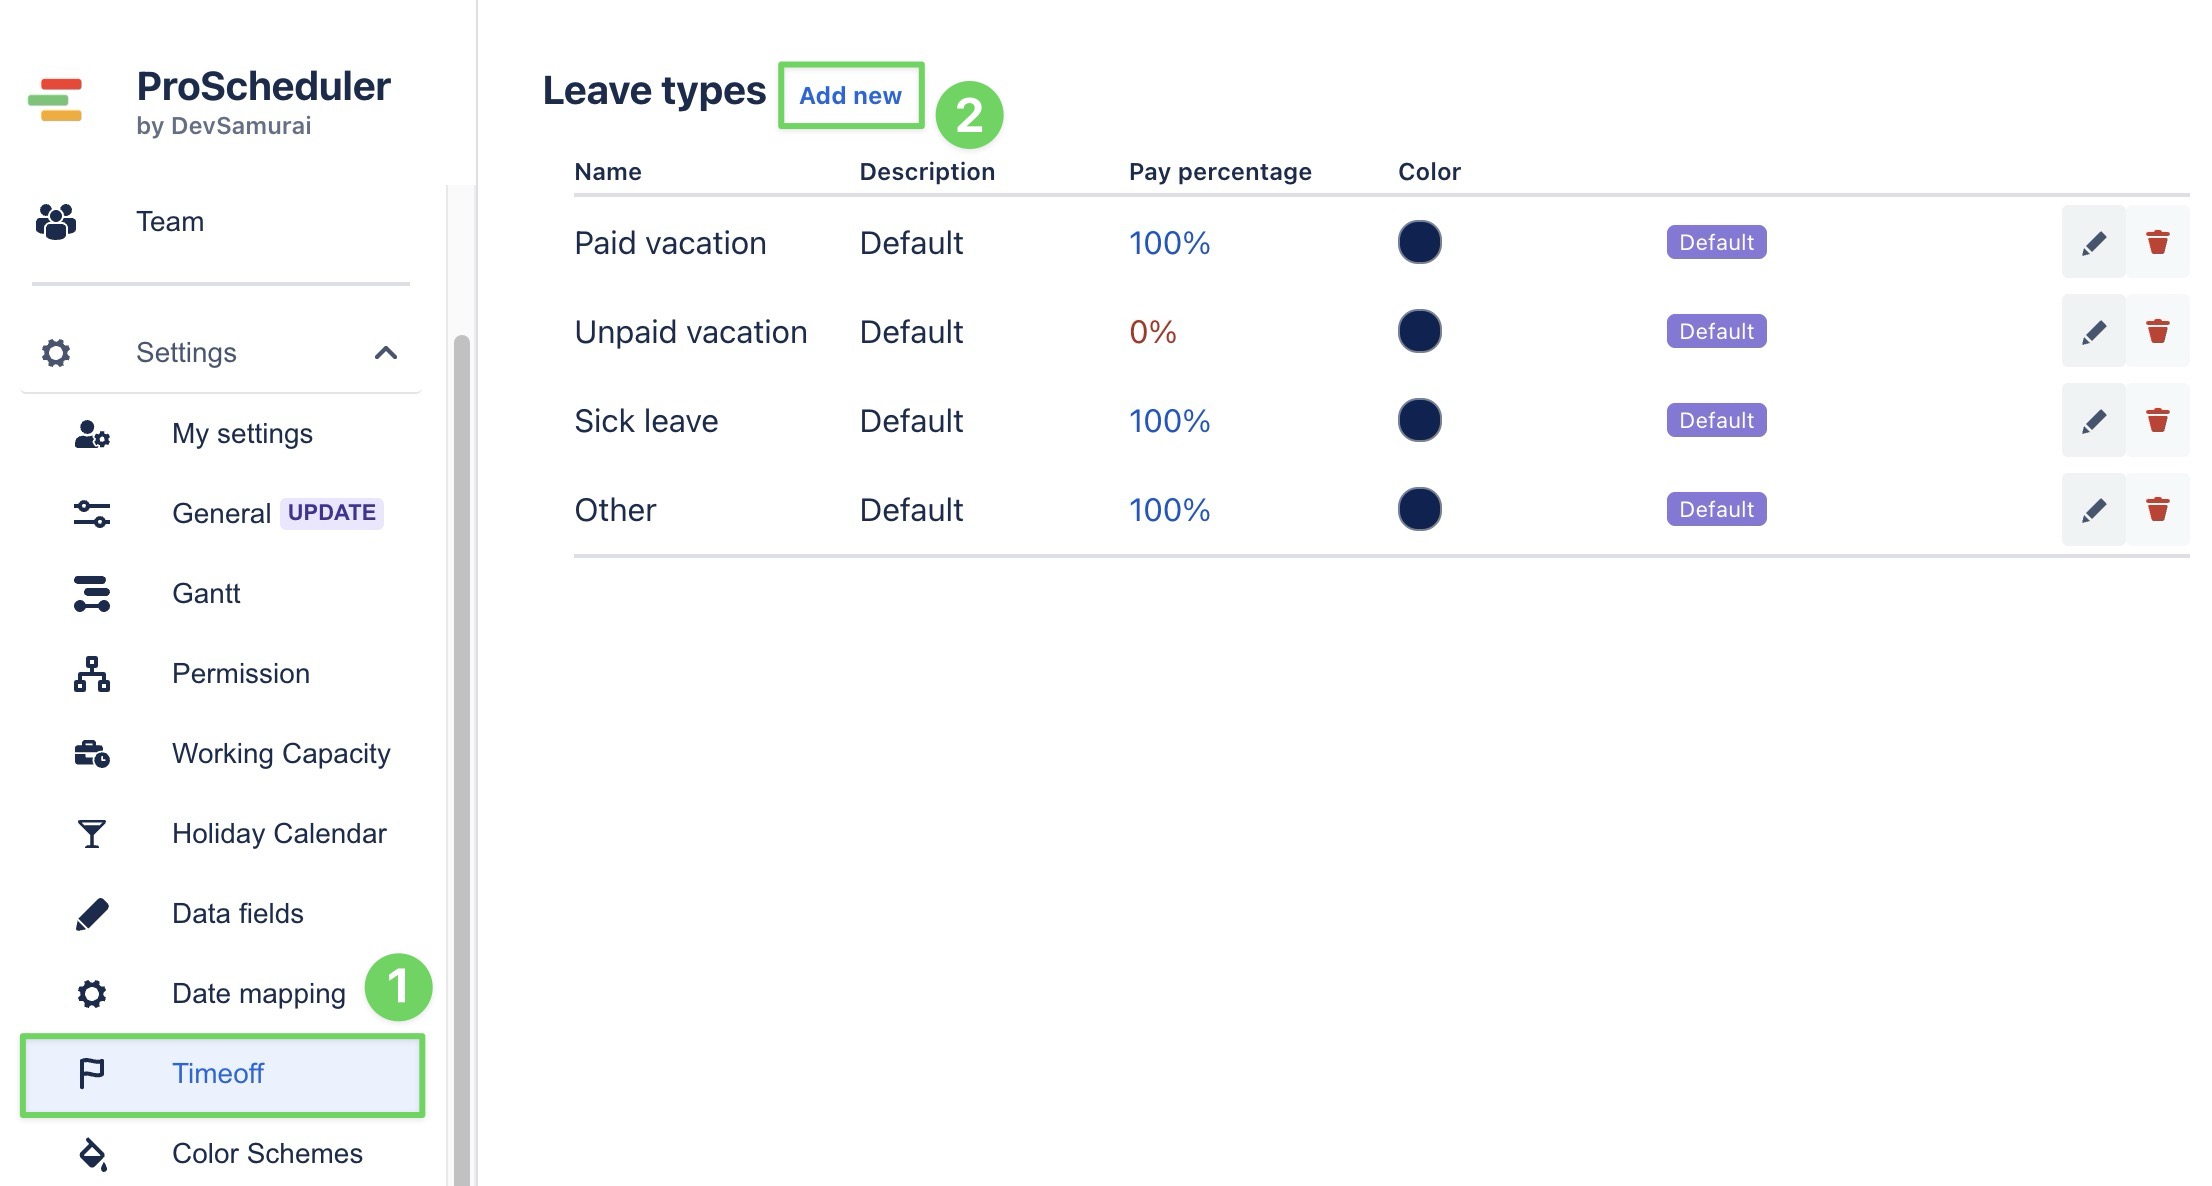
Task: Click the Permission hierarchy icon
Action: (92, 673)
